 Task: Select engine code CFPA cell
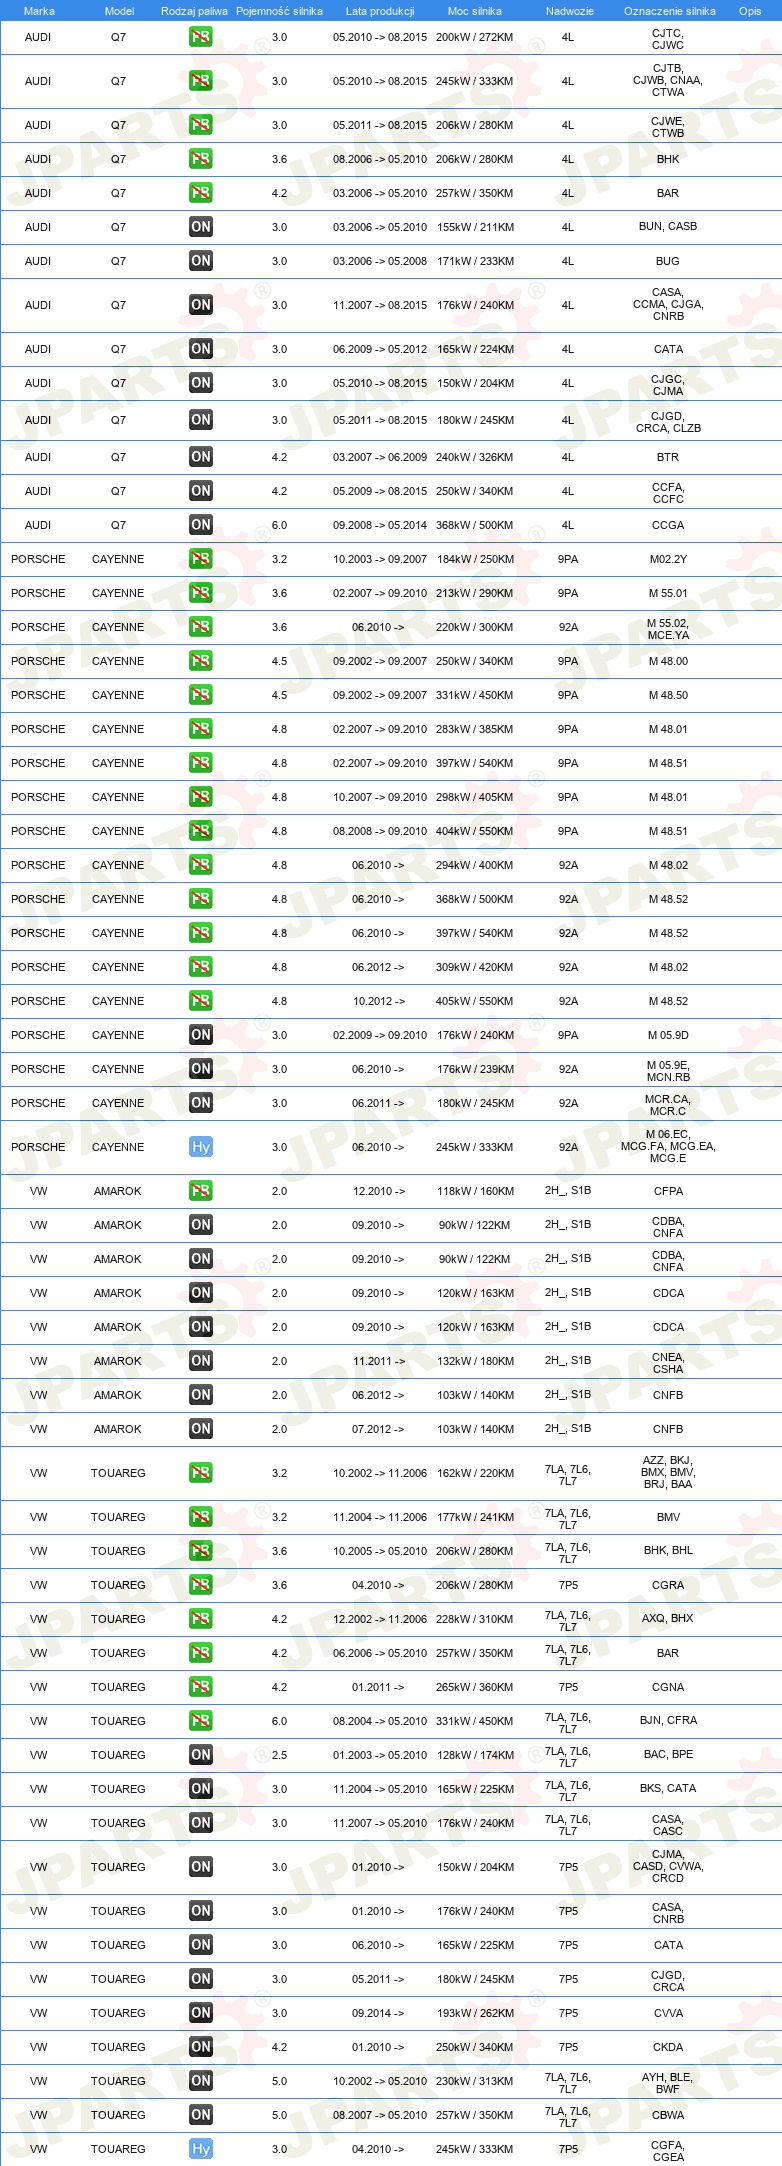[x=668, y=1191]
